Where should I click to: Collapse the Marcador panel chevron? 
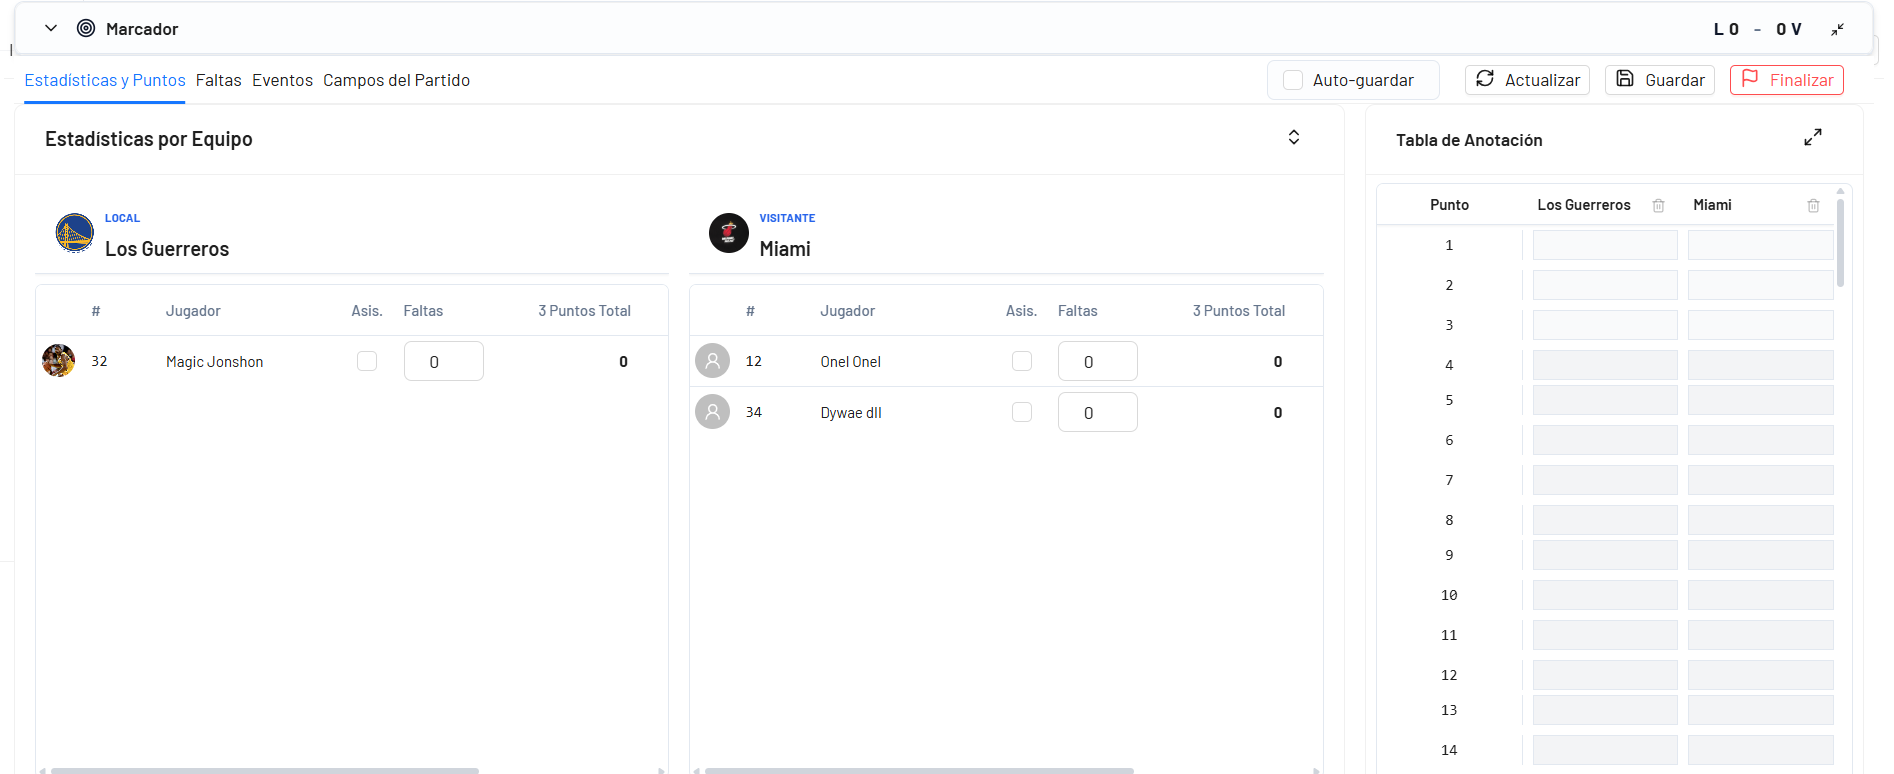tap(51, 29)
